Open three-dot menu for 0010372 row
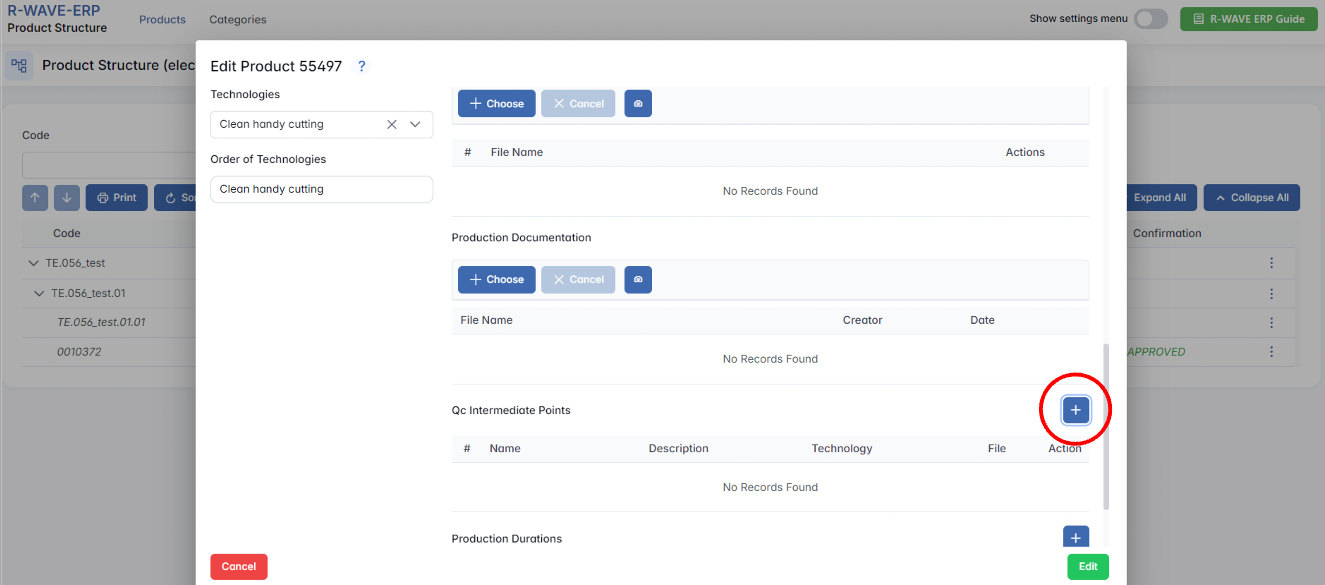Screen dimensions: 1325x585 (1271, 352)
